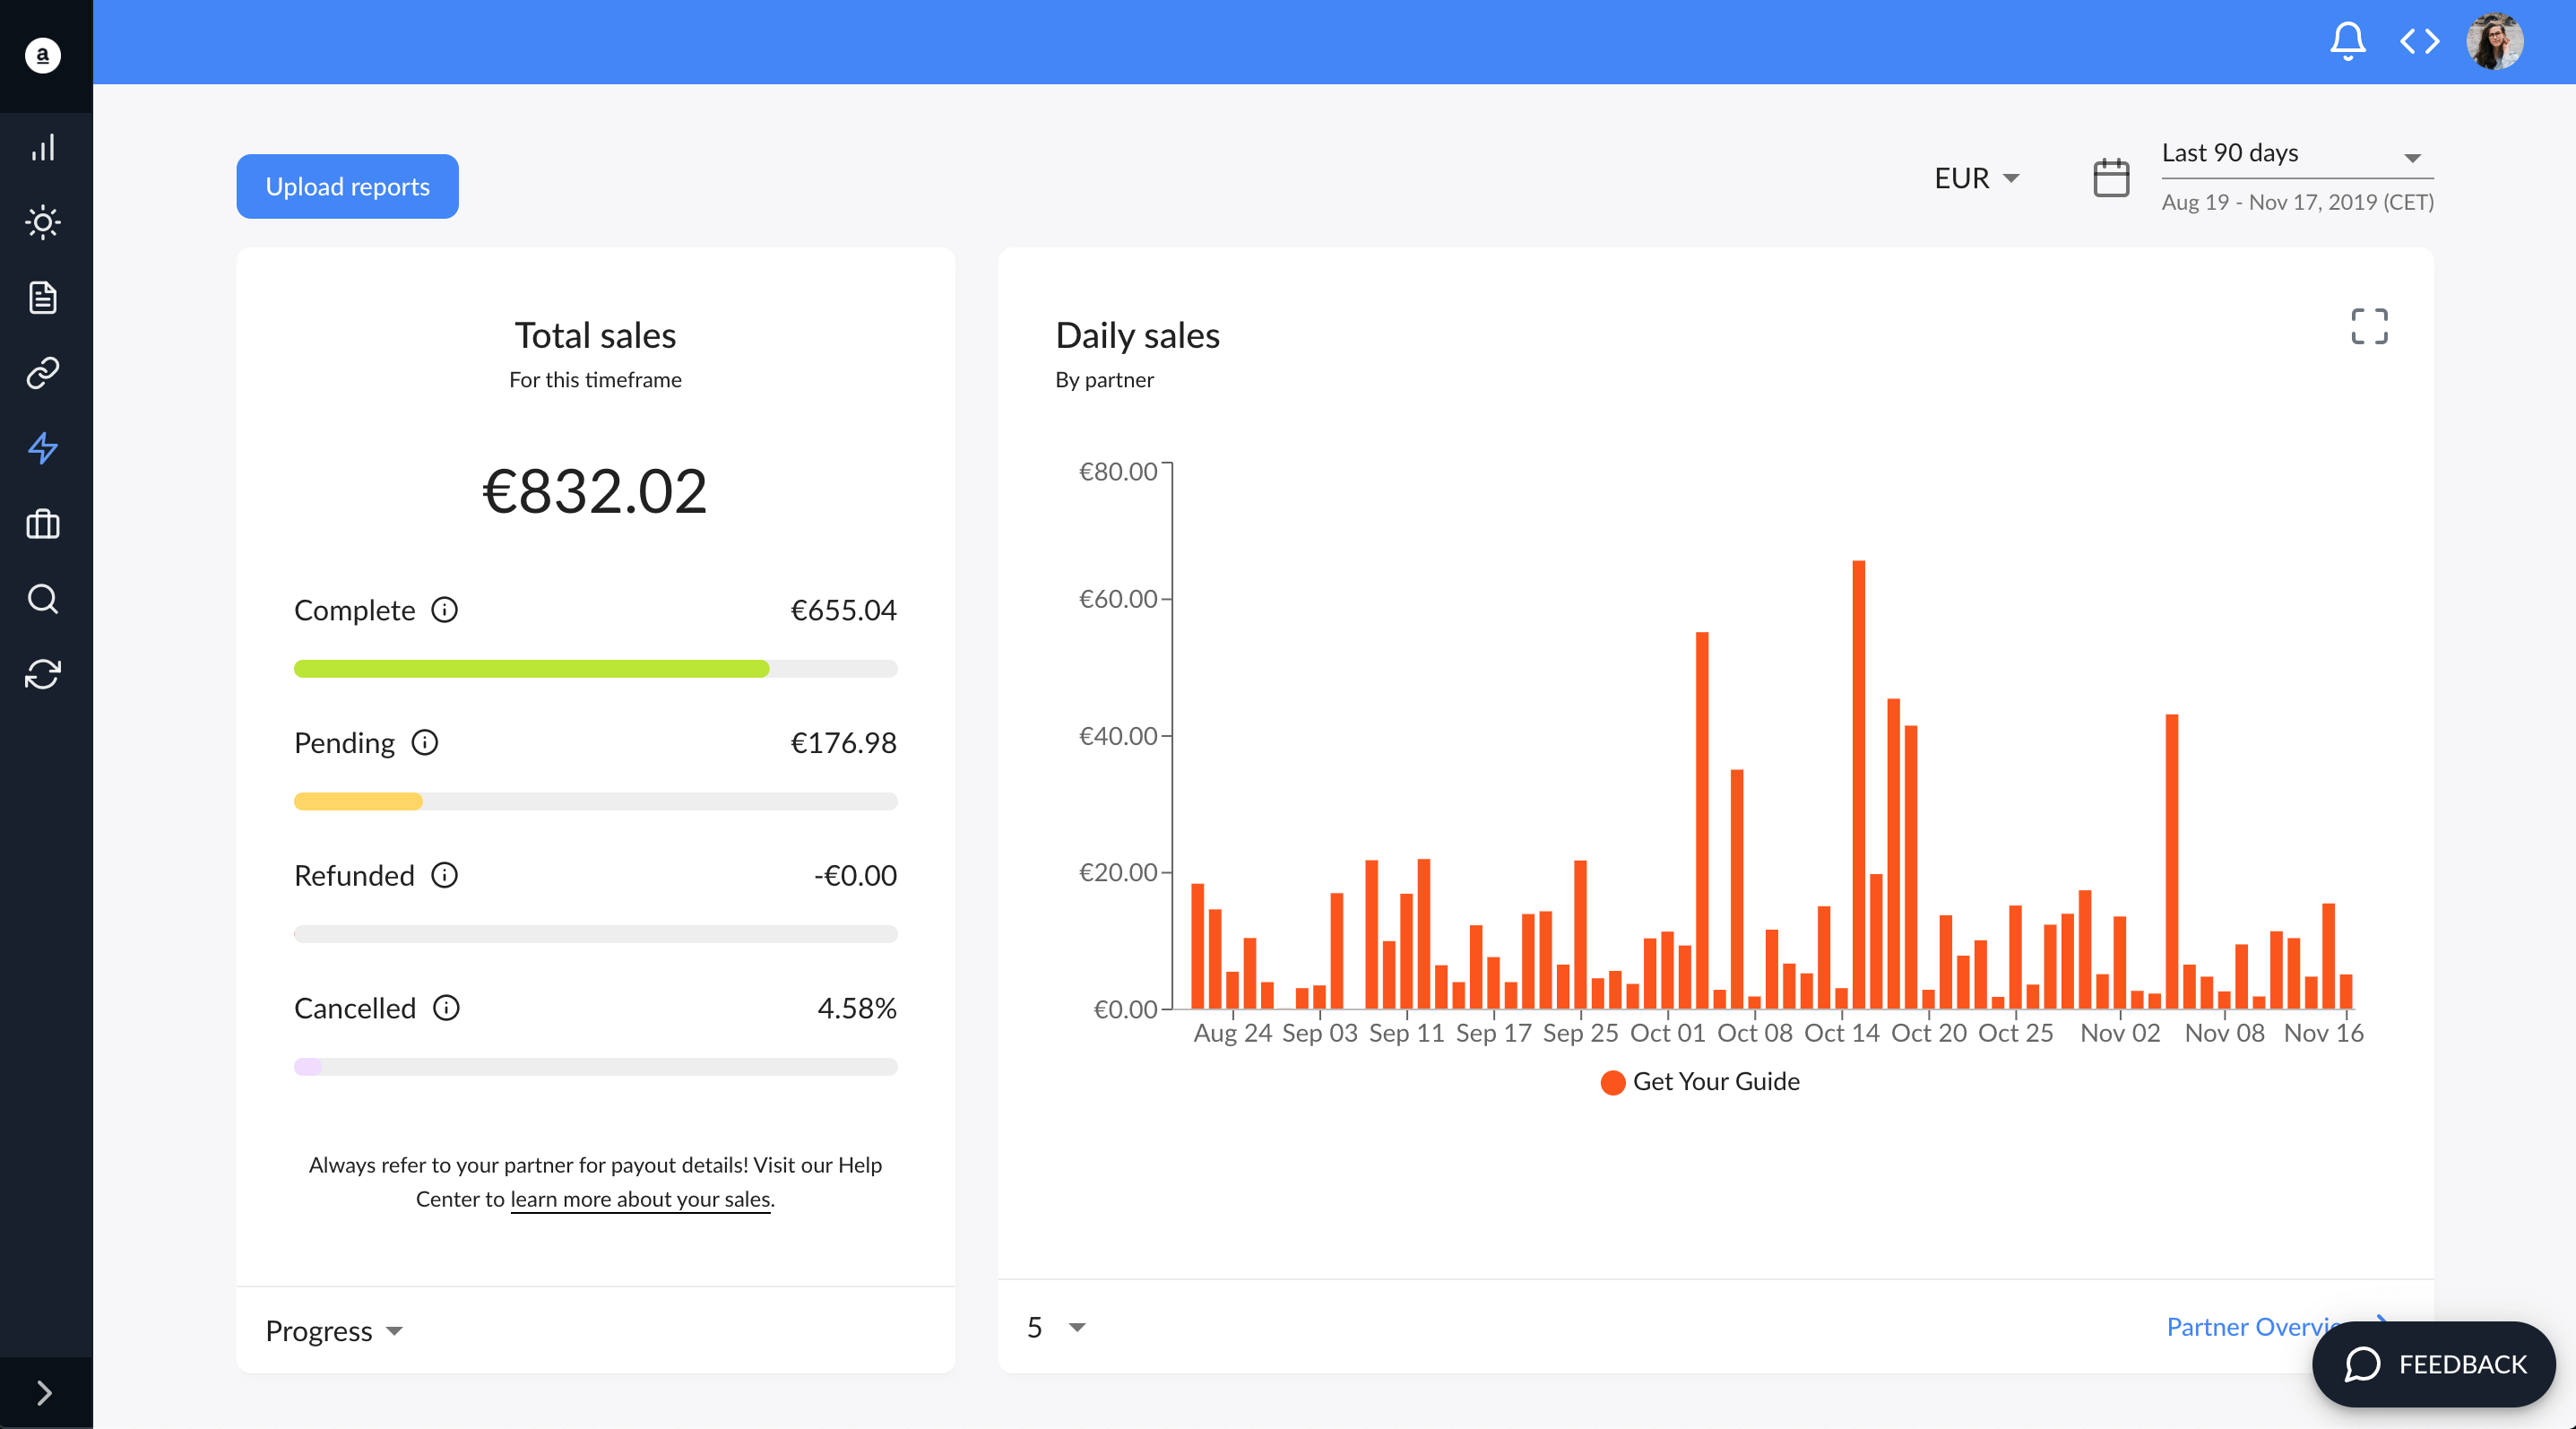Viewport: 2576px width, 1429px height.
Task: Show info tooltip for Pending sales
Action: click(x=424, y=742)
